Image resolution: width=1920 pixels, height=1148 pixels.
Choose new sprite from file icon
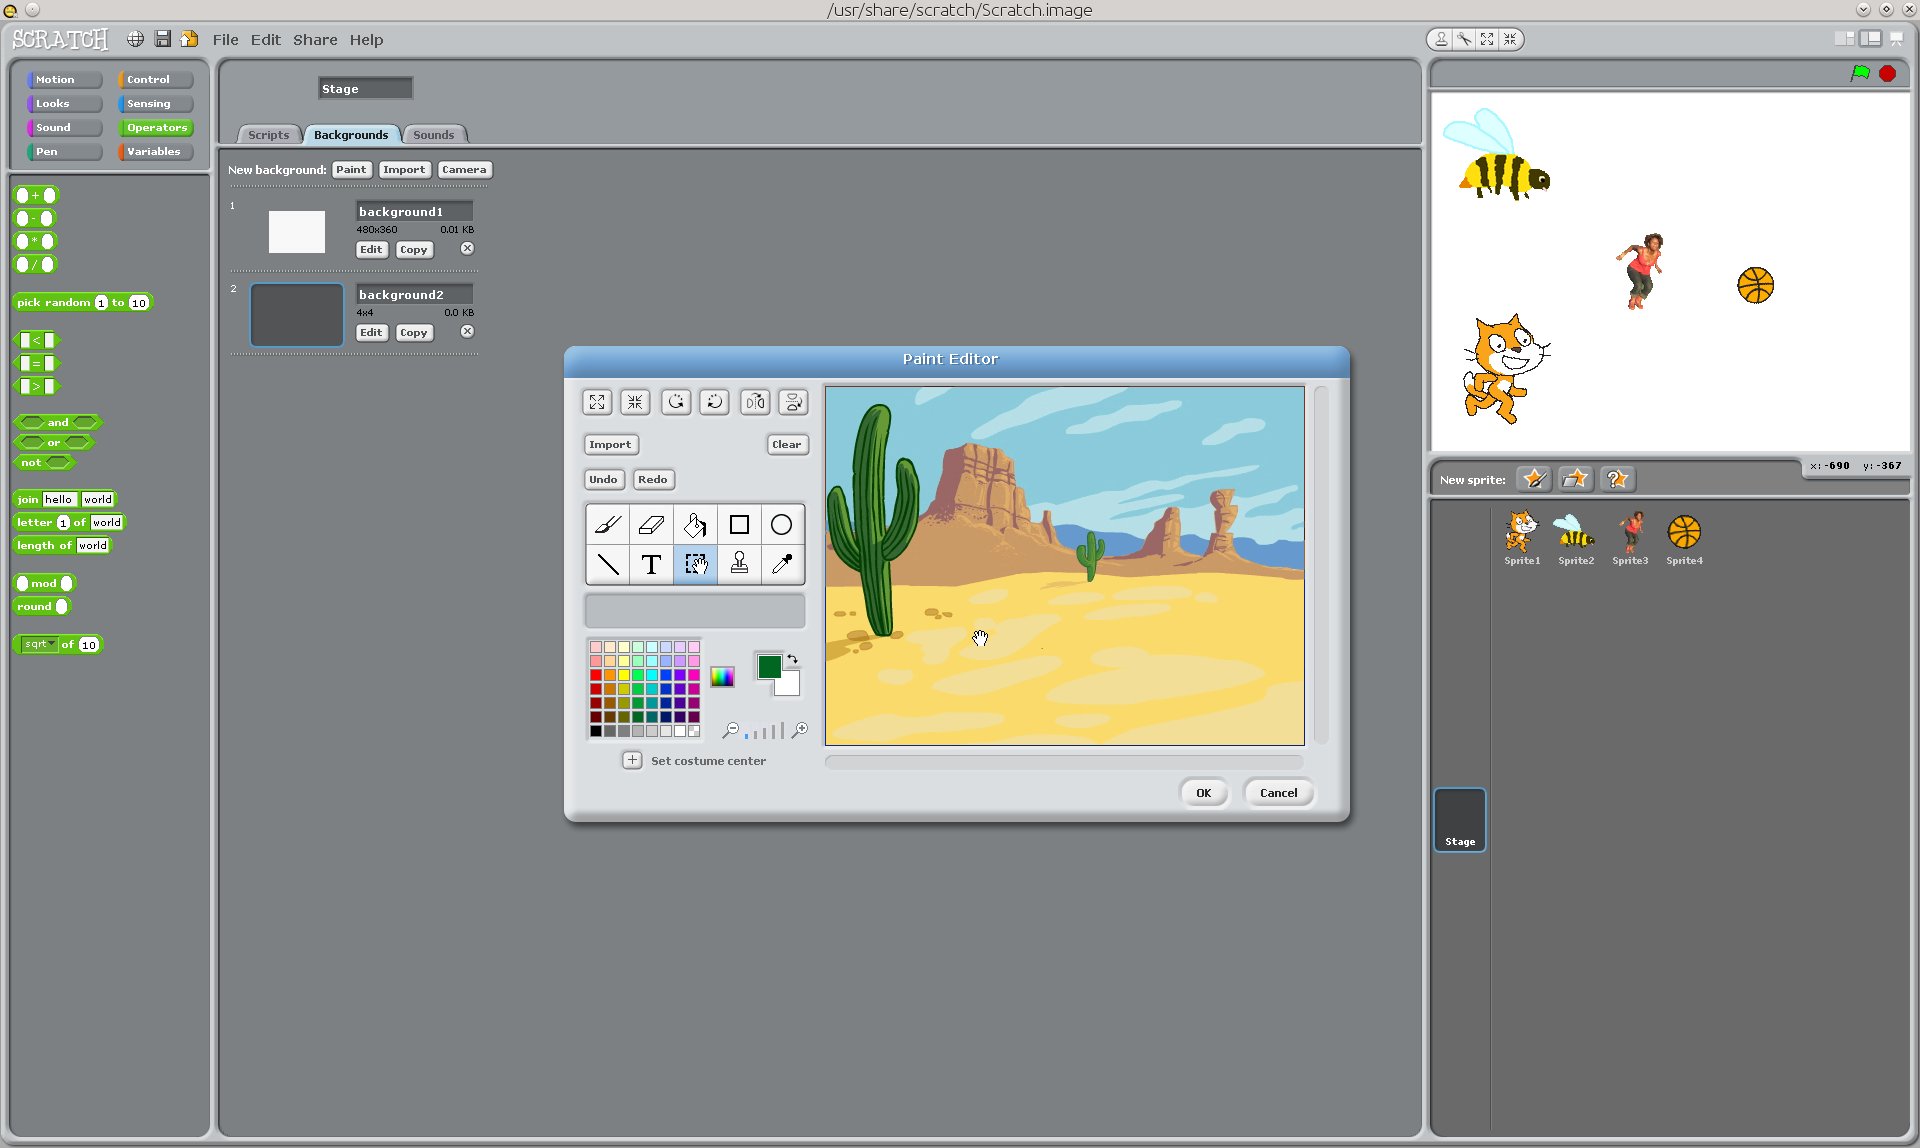(1575, 479)
